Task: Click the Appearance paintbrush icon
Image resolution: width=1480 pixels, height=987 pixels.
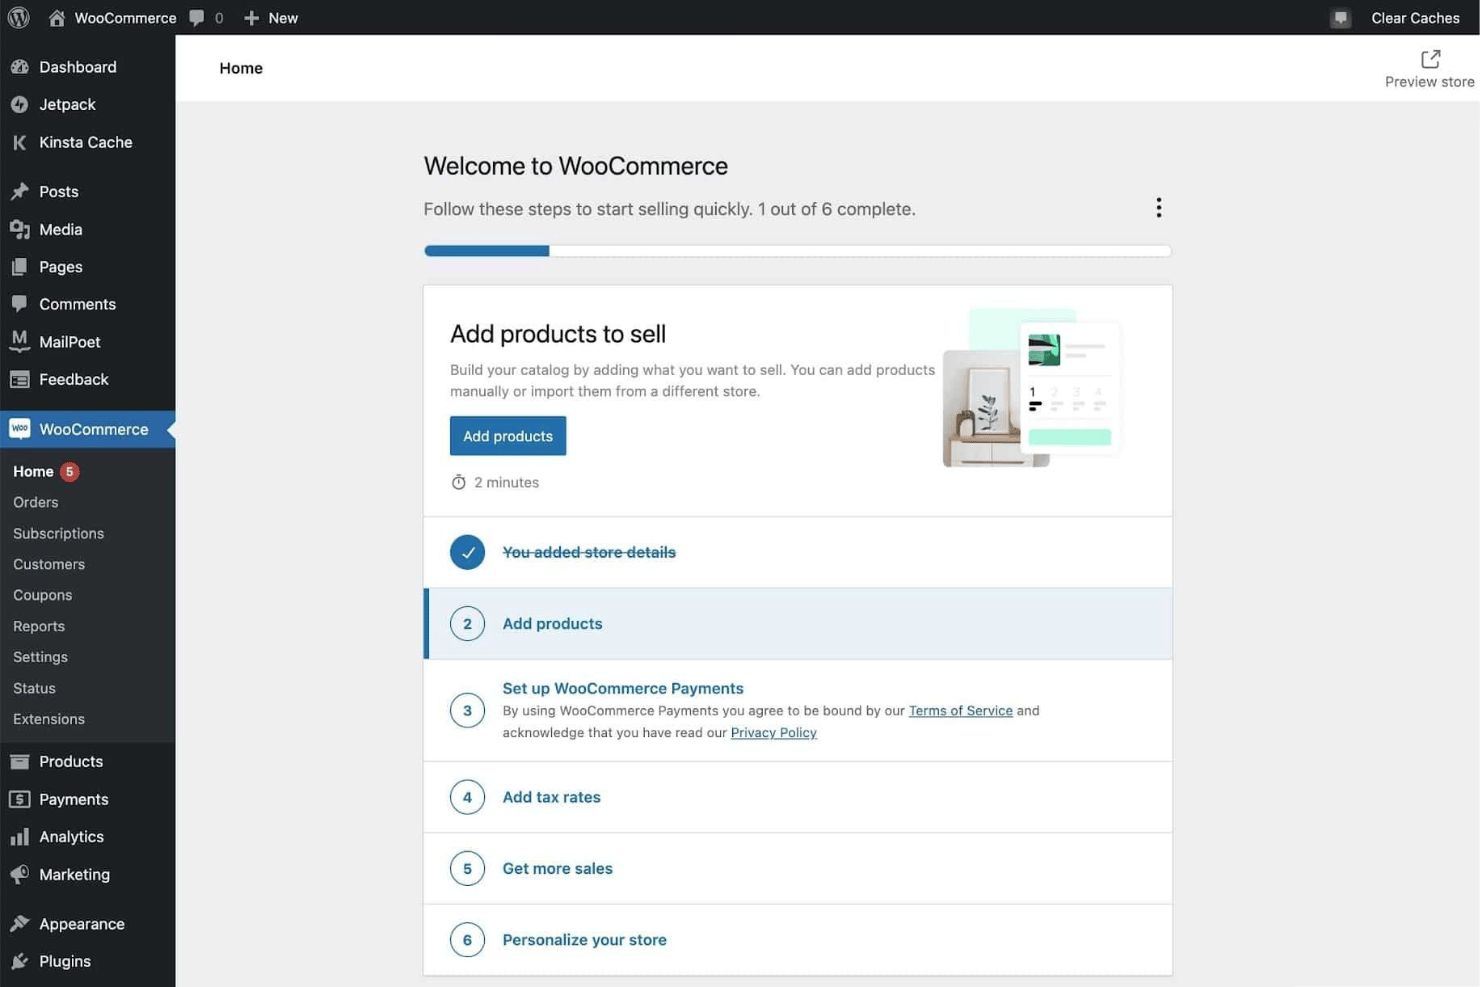Action: [x=19, y=924]
